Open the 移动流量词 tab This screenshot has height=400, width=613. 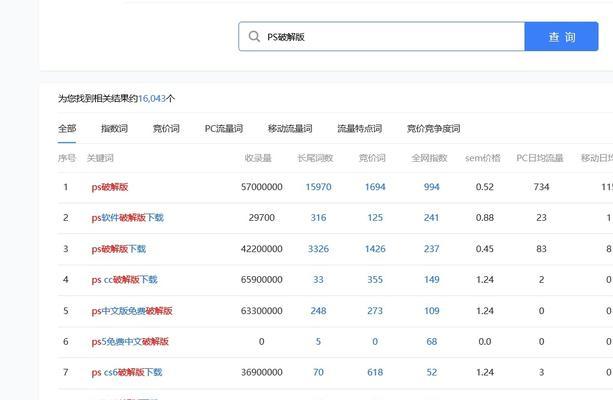(x=290, y=129)
